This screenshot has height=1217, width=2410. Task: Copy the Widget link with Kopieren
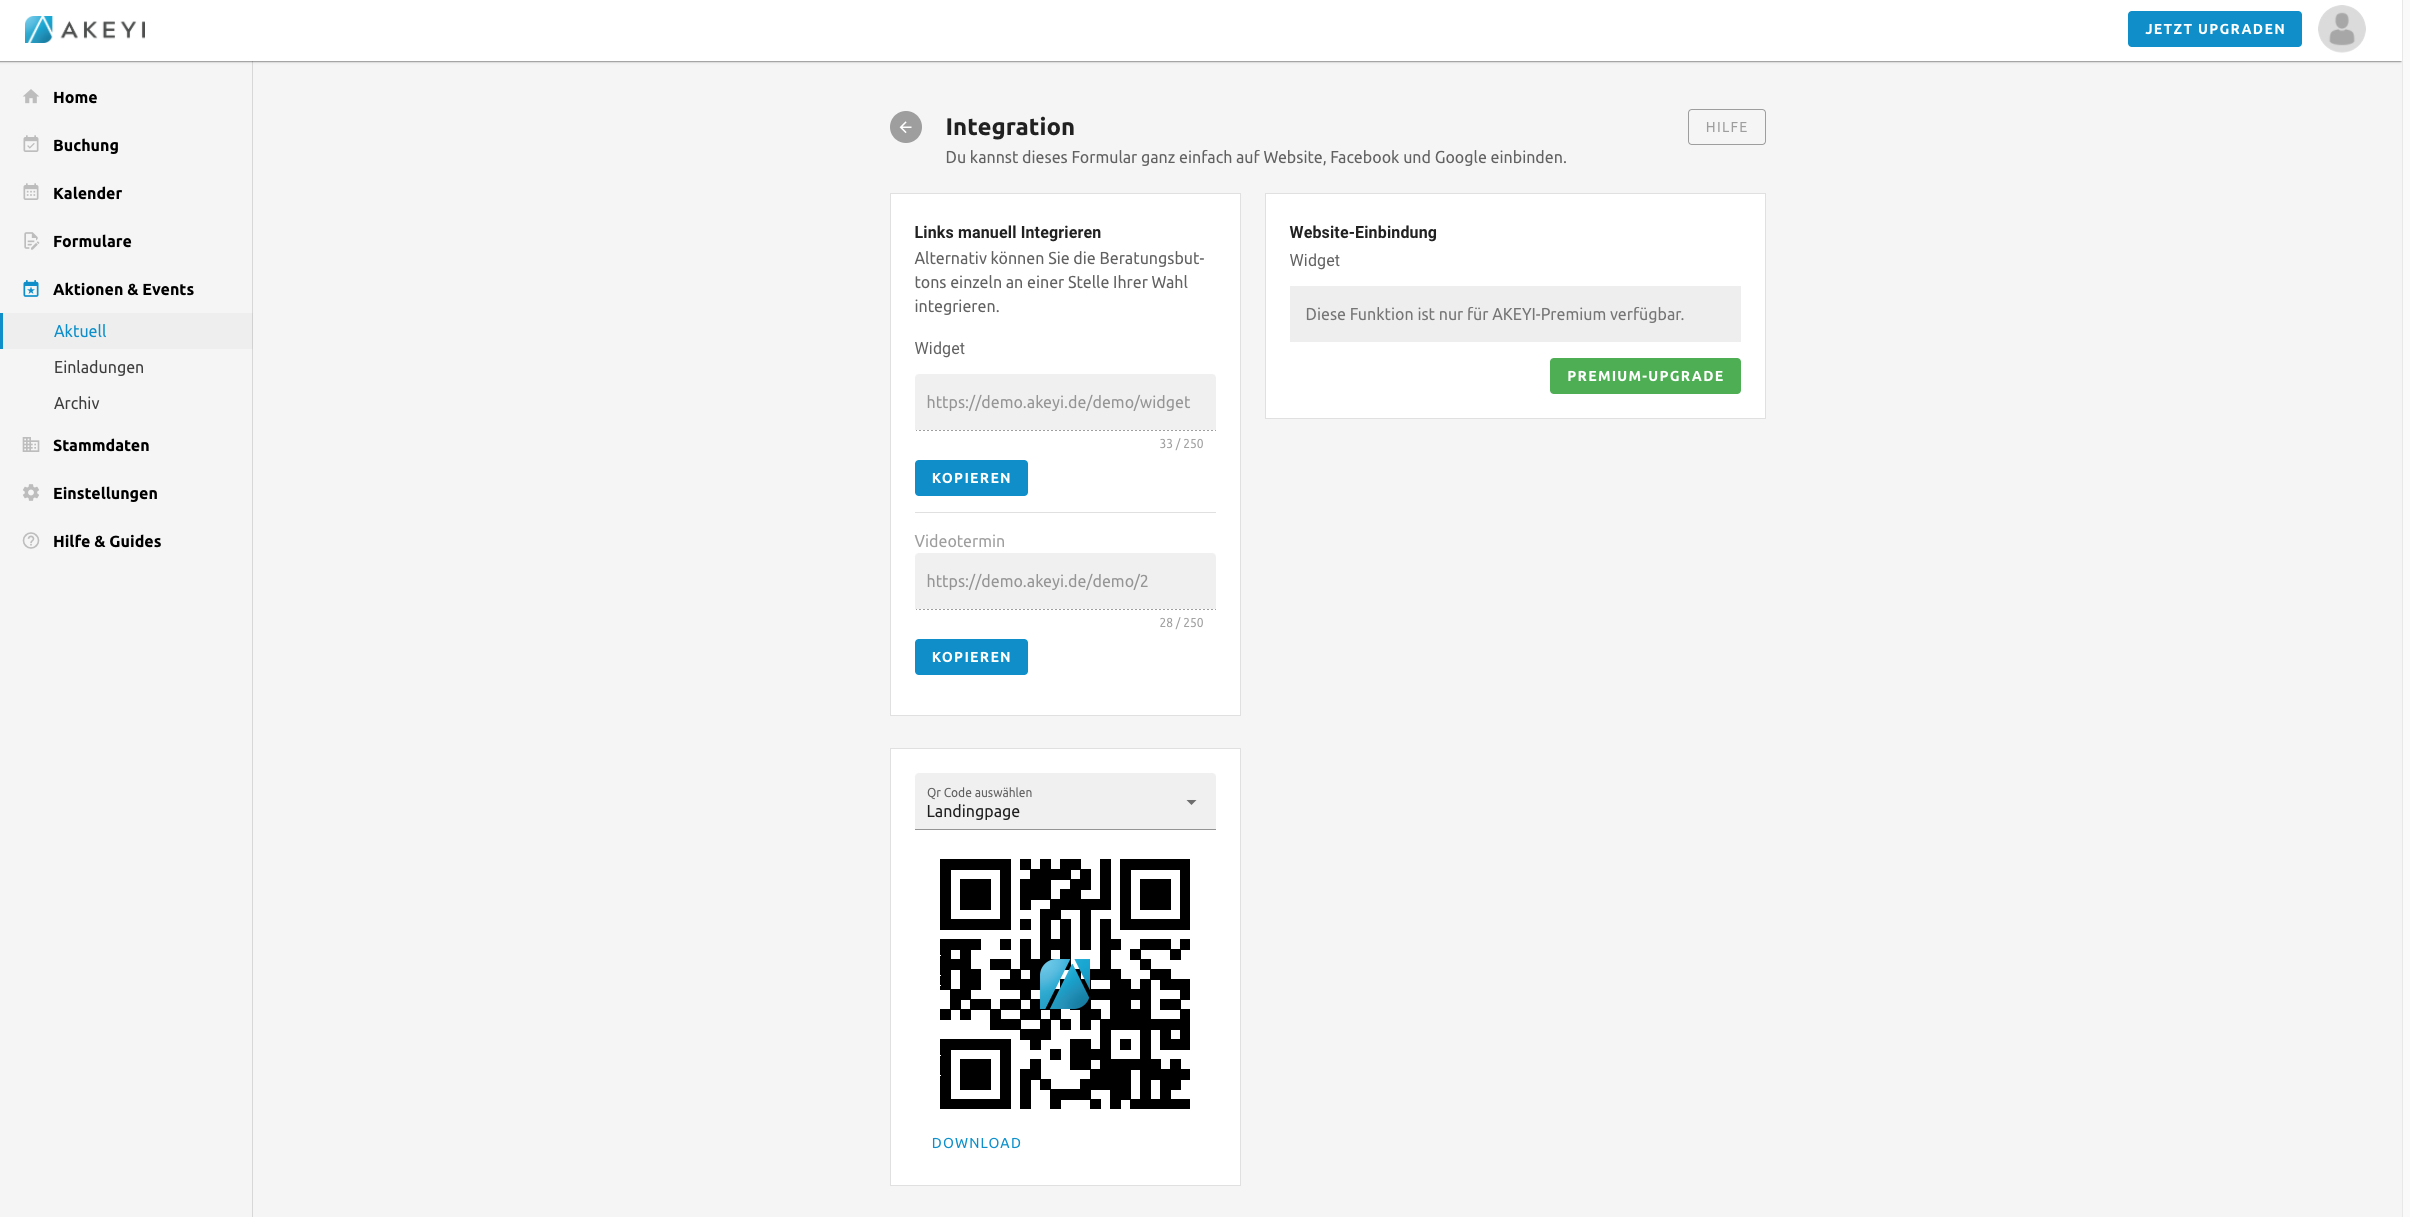(970, 478)
